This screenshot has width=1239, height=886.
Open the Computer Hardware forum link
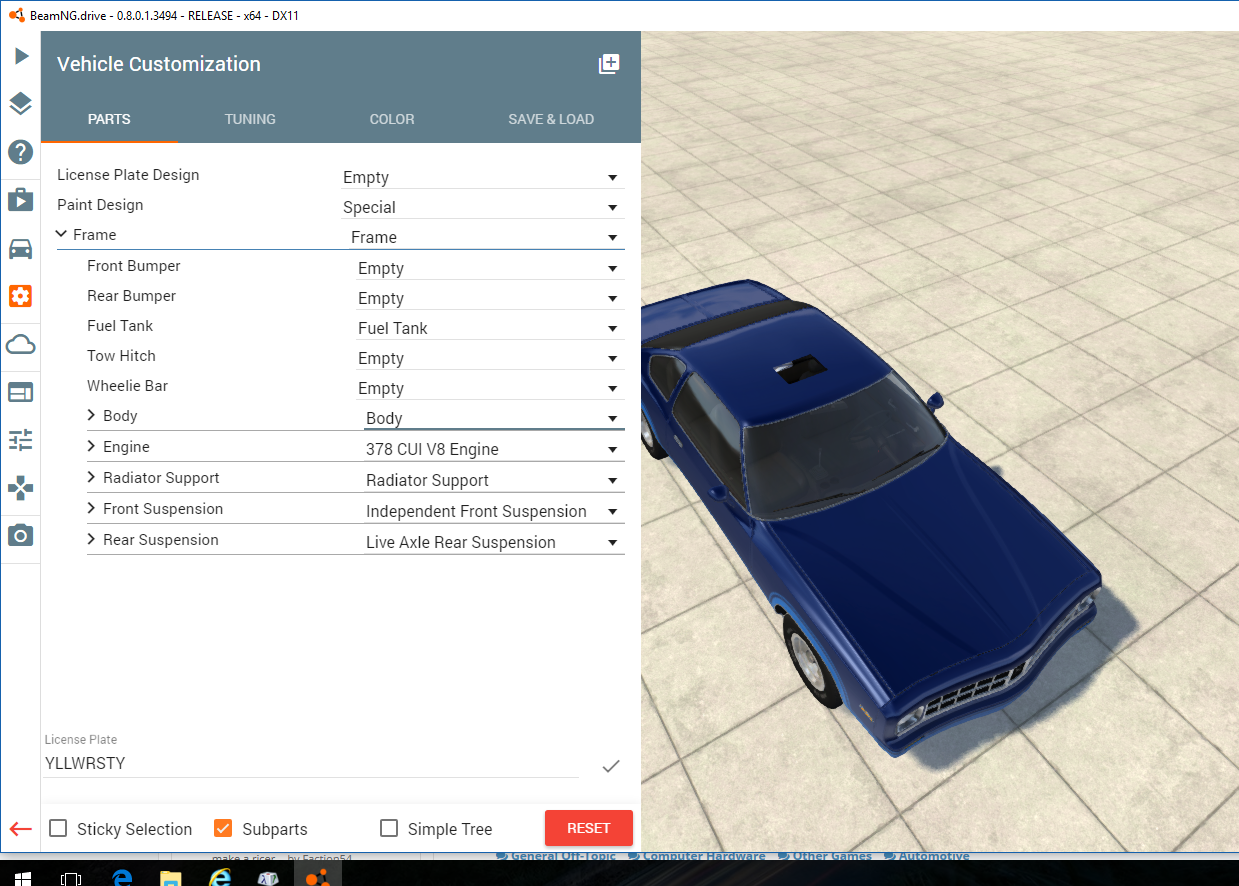[703, 856]
